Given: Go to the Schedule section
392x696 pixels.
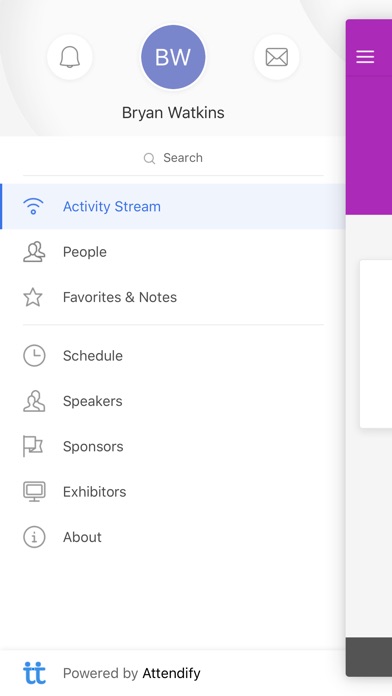Looking at the screenshot, I should point(173,356).
